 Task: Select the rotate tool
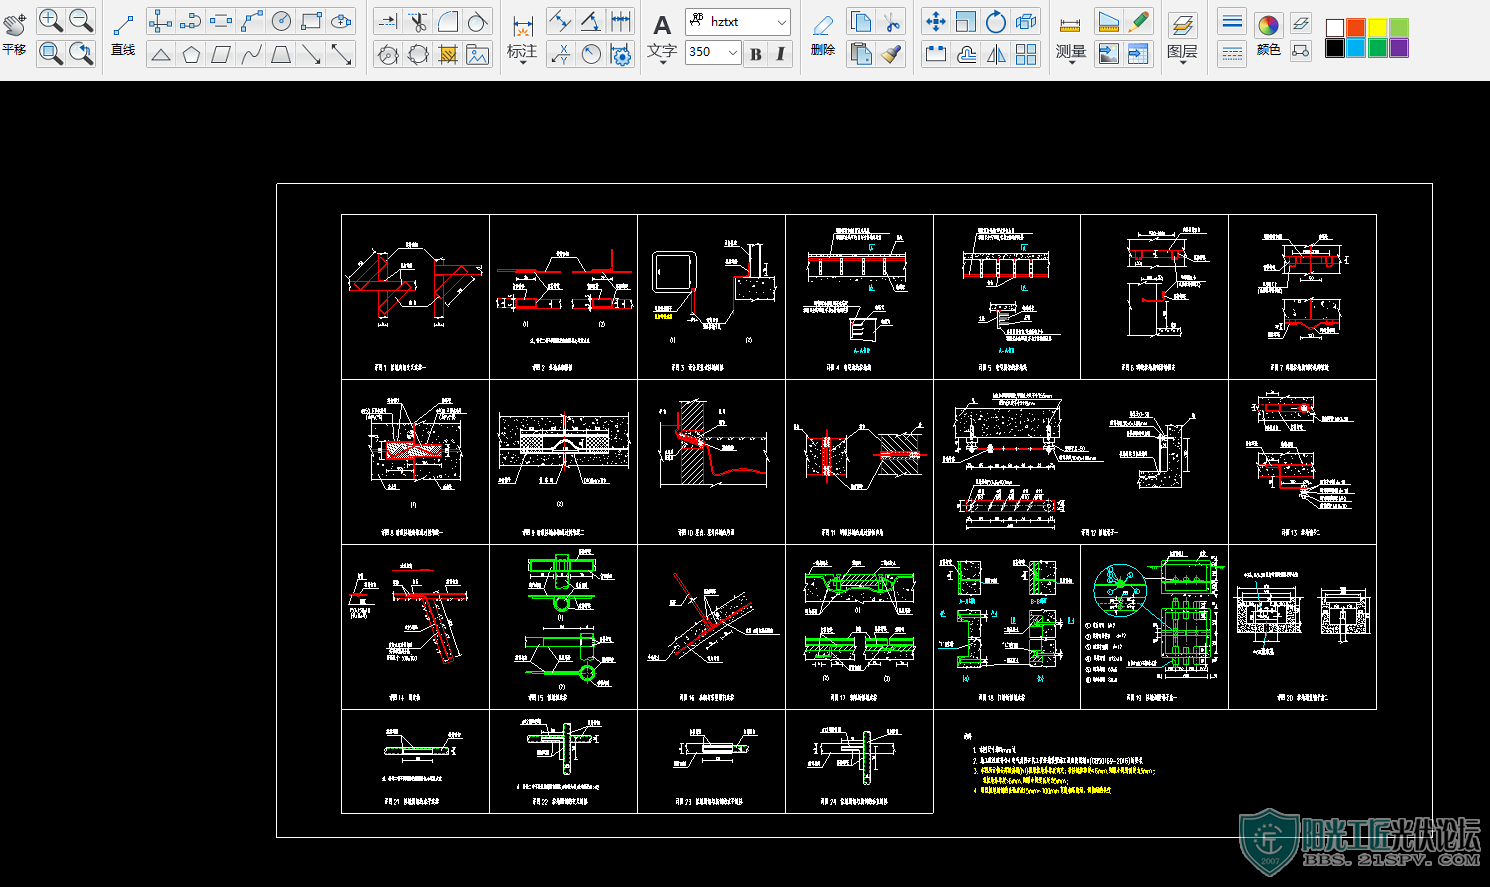[x=996, y=21]
